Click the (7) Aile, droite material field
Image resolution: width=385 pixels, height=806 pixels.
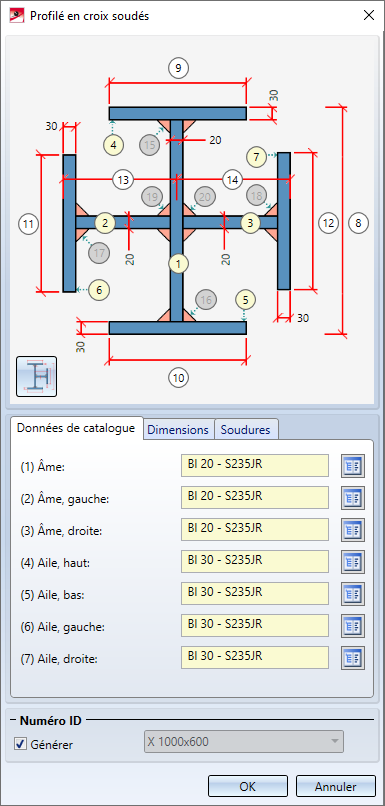coord(255,657)
